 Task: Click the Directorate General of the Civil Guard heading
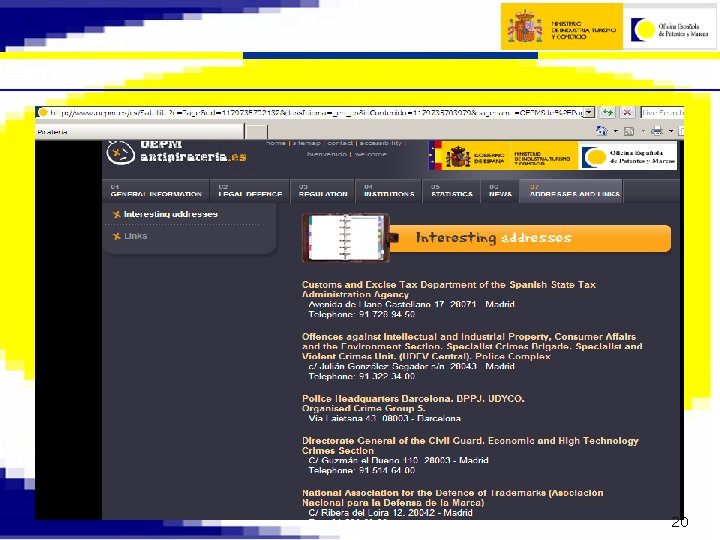click(470, 445)
